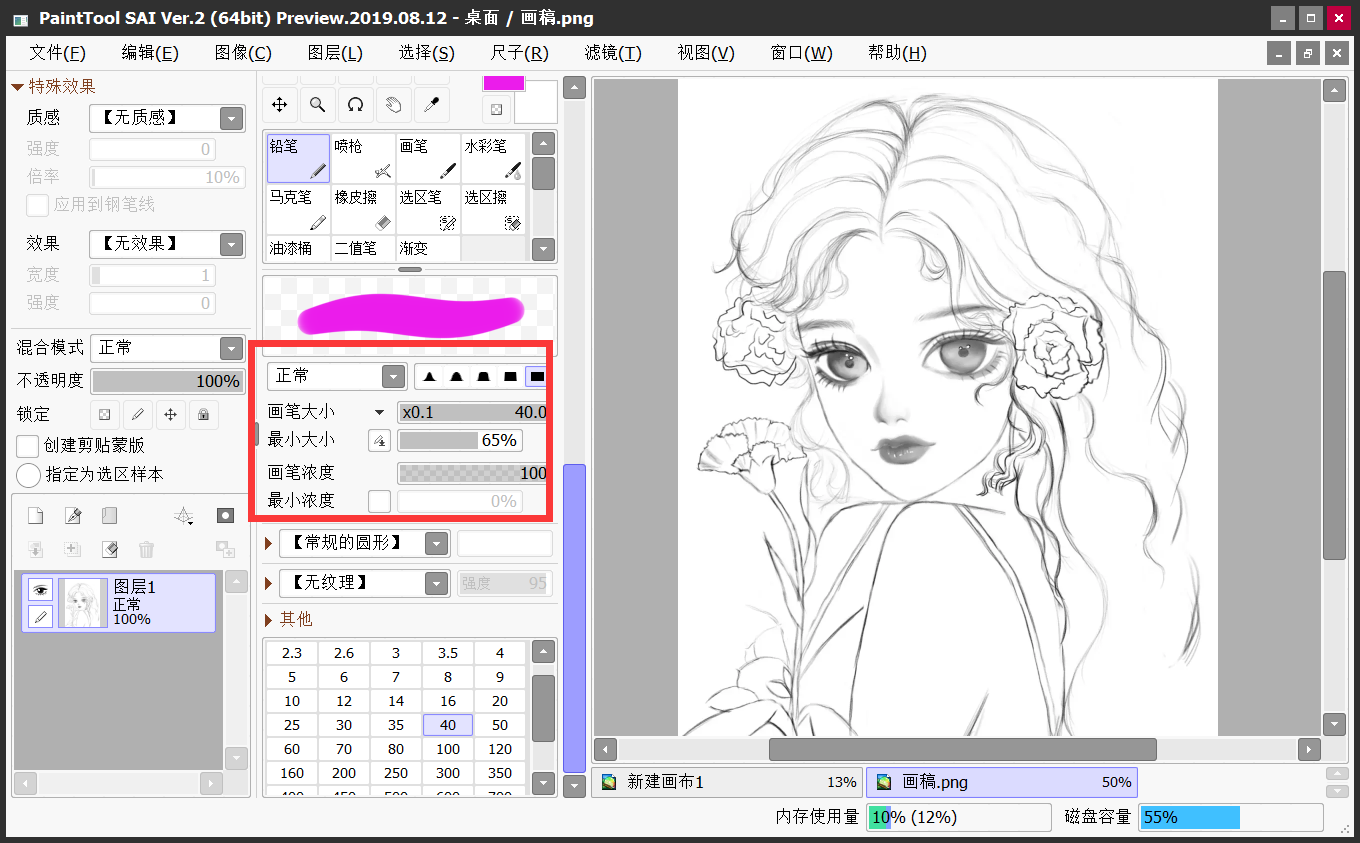The height and width of the screenshot is (843, 1360).
Task: Open the brush mode 正常 dropdown
Action: (x=393, y=377)
